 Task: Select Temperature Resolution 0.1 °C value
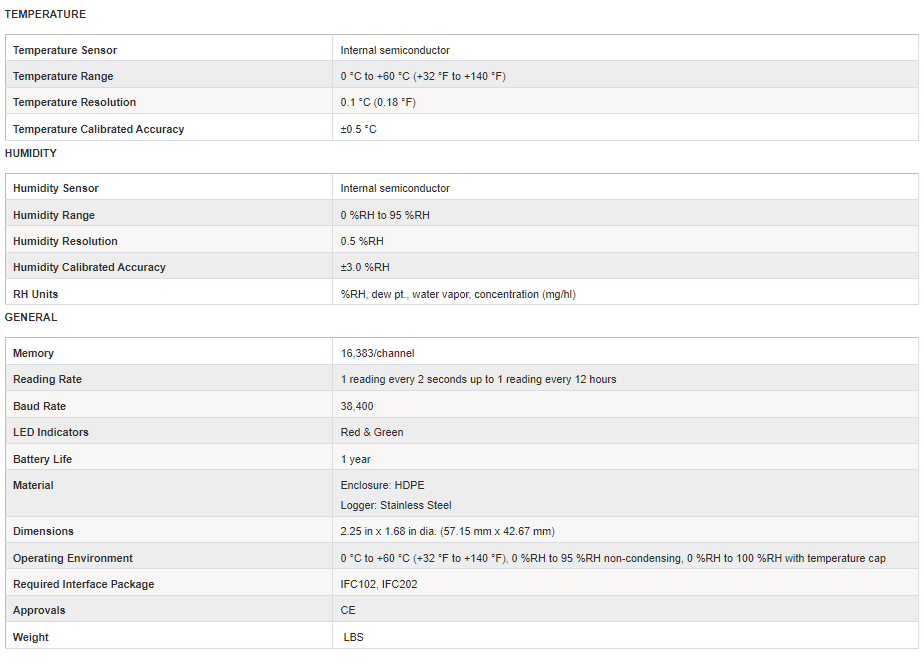coord(378,102)
